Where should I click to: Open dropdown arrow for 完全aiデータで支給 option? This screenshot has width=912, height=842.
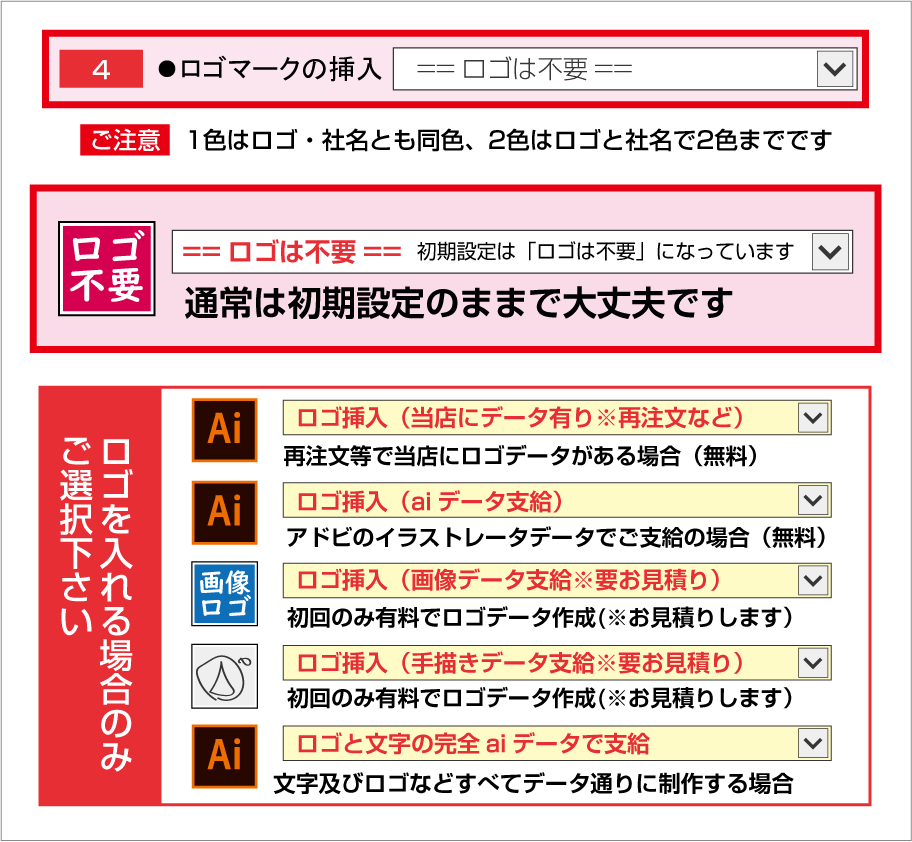point(813,743)
